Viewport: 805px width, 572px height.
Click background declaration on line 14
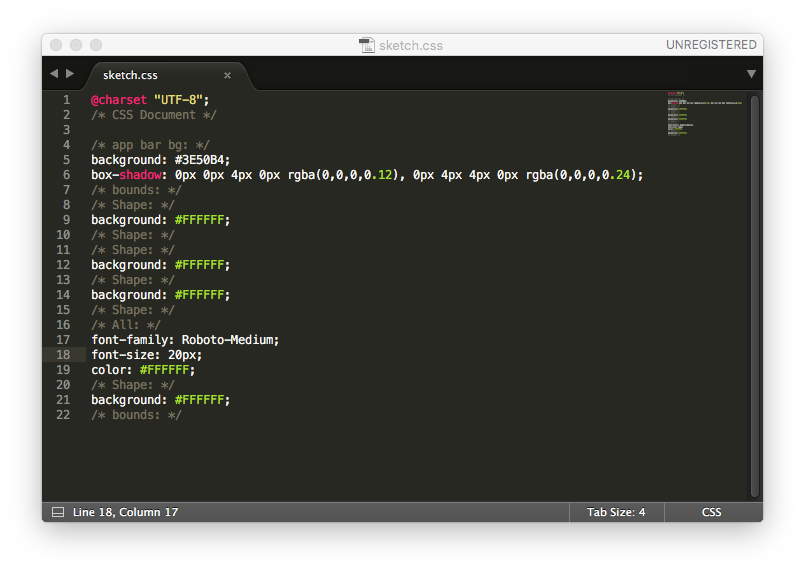(161, 295)
